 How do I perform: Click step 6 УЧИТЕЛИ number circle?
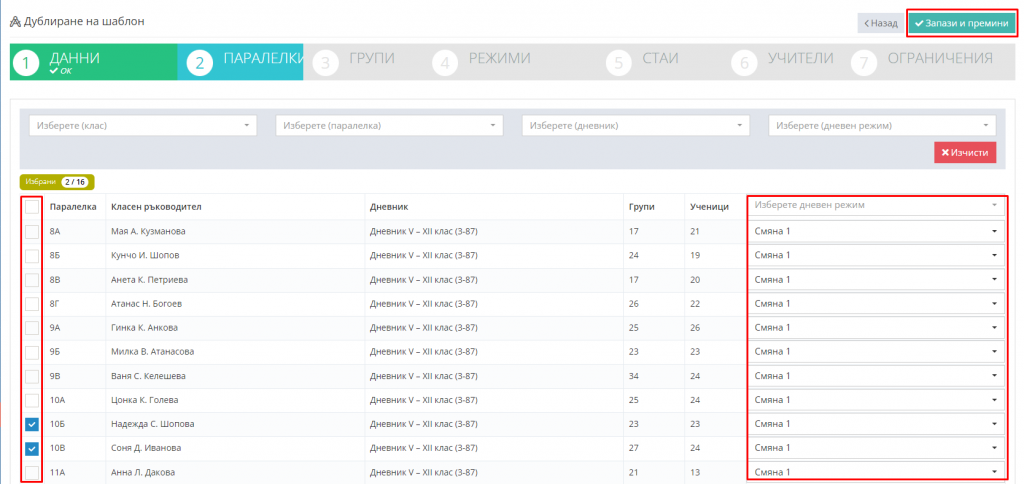pyautogui.click(x=744, y=63)
